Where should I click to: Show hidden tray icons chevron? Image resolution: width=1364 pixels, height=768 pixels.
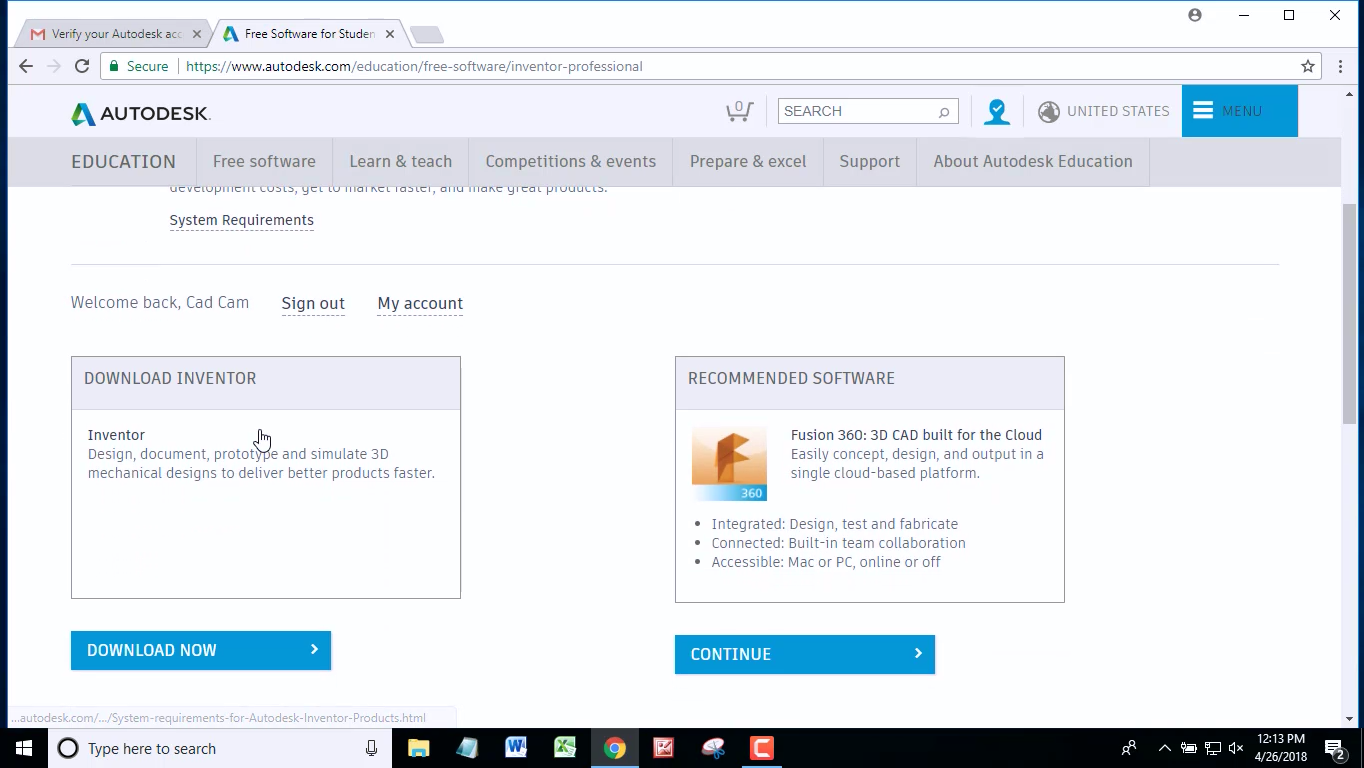[x=1164, y=748]
